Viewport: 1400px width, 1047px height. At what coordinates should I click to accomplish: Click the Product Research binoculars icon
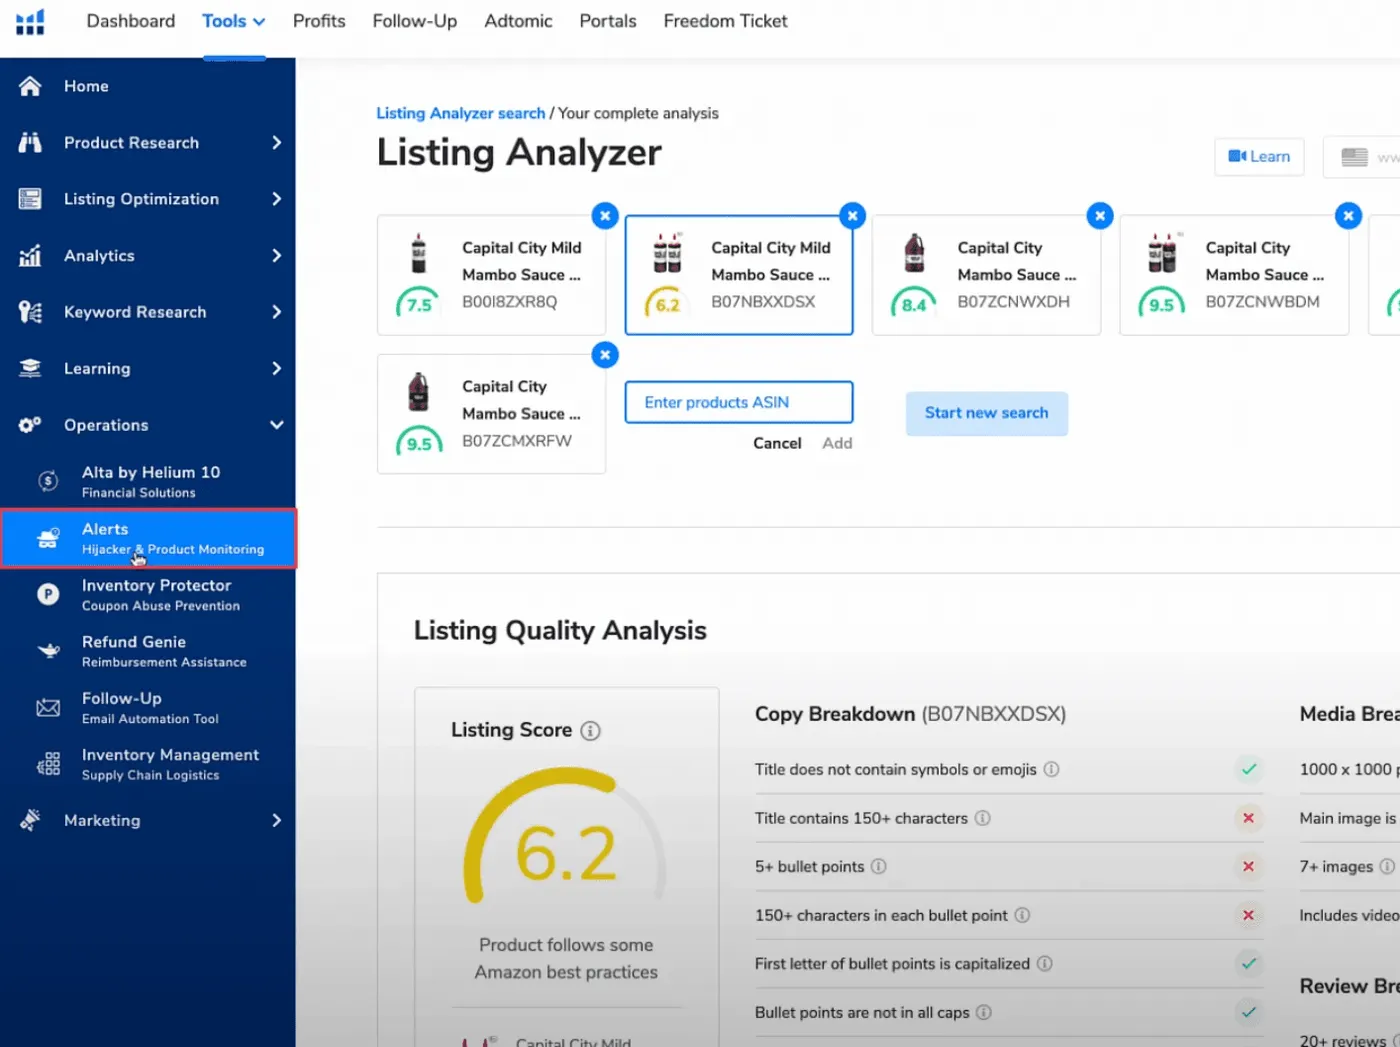tap(30, 143)
